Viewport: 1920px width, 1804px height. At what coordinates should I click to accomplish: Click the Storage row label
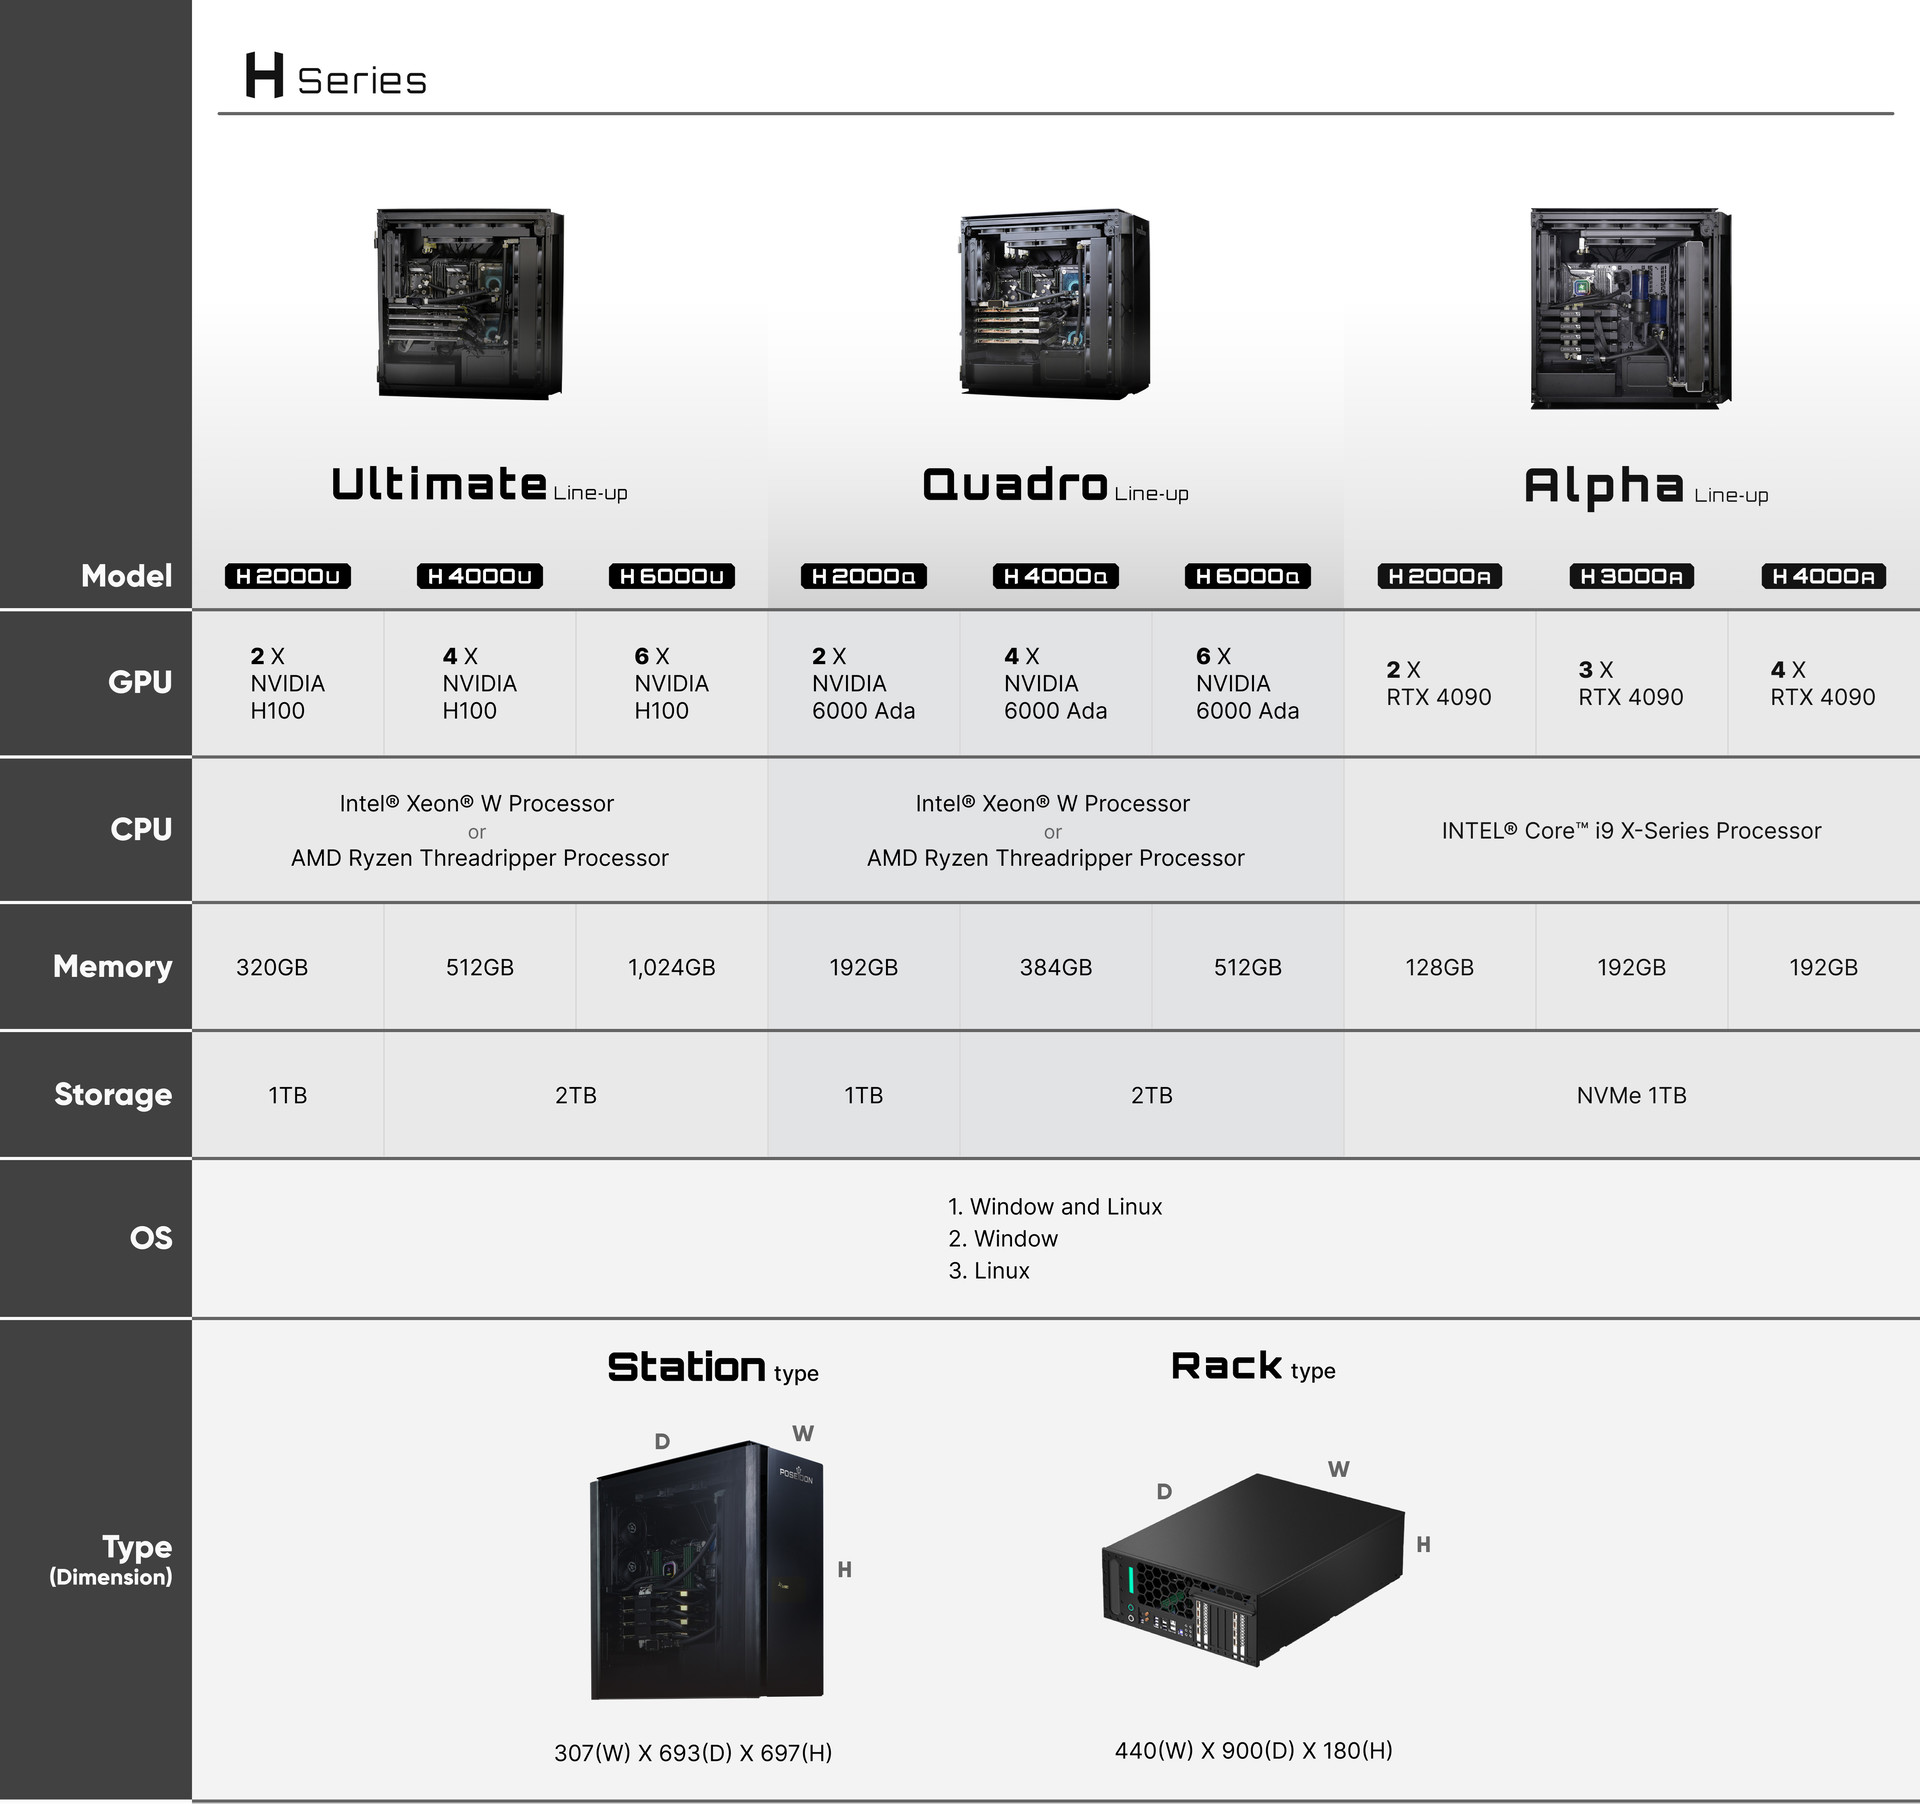click(113, 1094)
